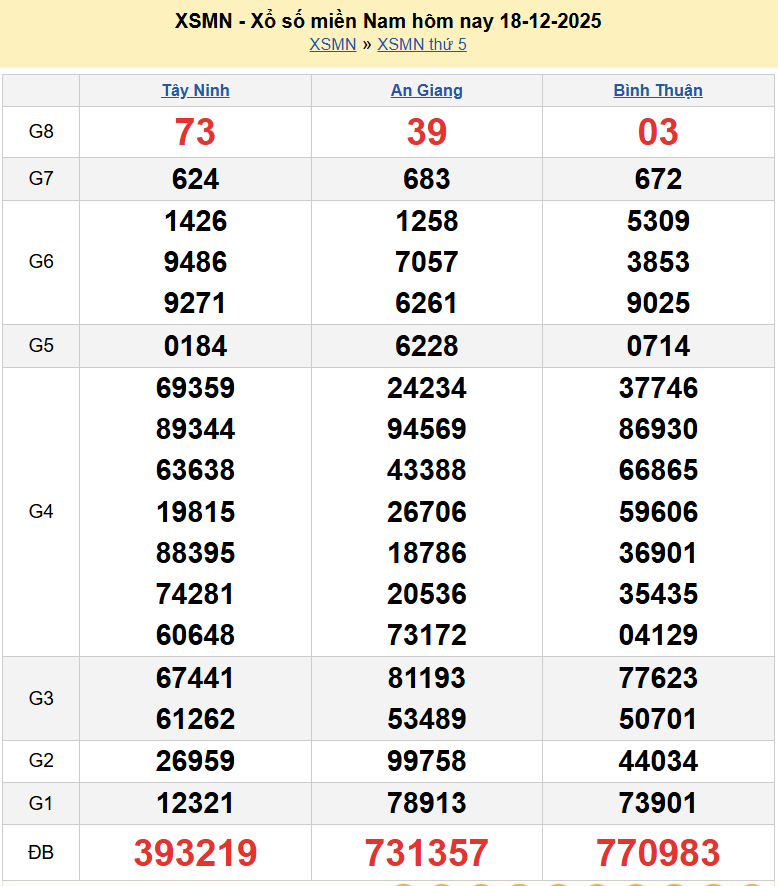The height and width of the screenshot is (886, 778).
Task: Click the G5 number 6228
Action: [426, 346]
